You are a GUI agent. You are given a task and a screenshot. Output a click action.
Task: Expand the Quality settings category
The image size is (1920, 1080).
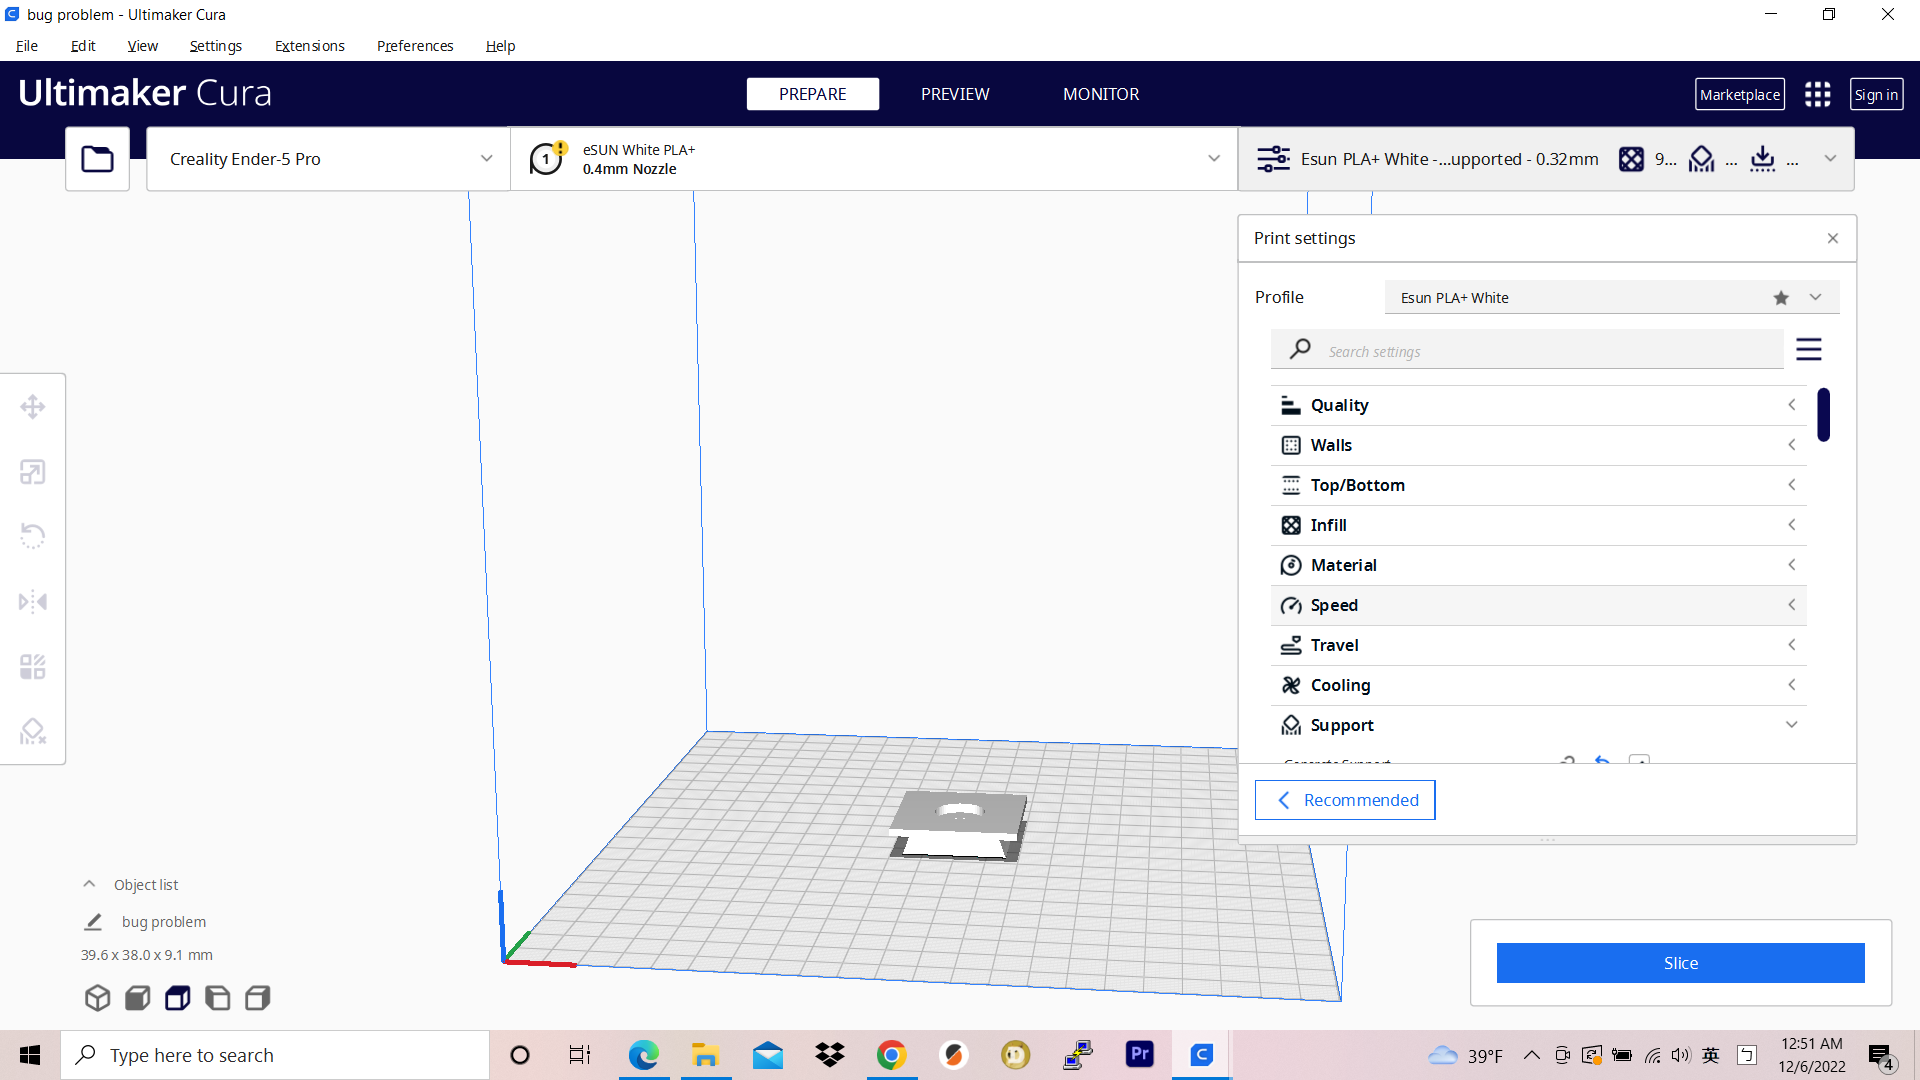pyautogui.click(x=1538, y=405)
